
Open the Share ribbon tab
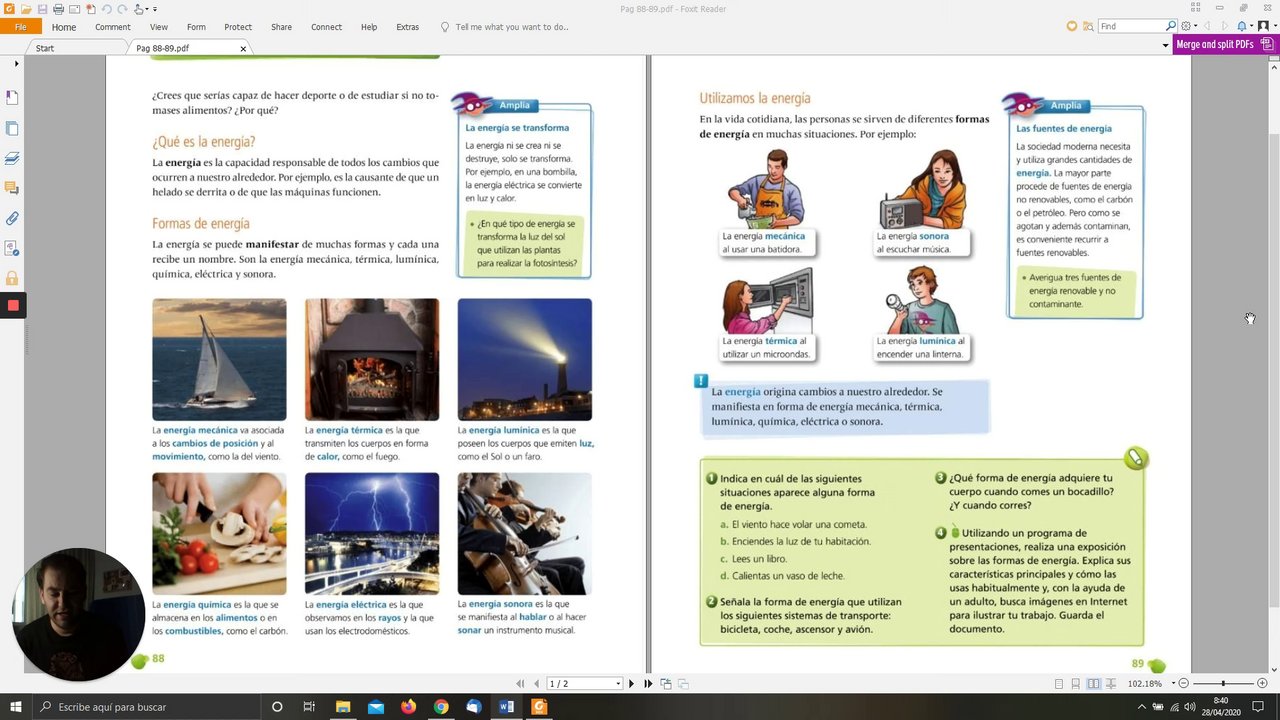(281, 27)
